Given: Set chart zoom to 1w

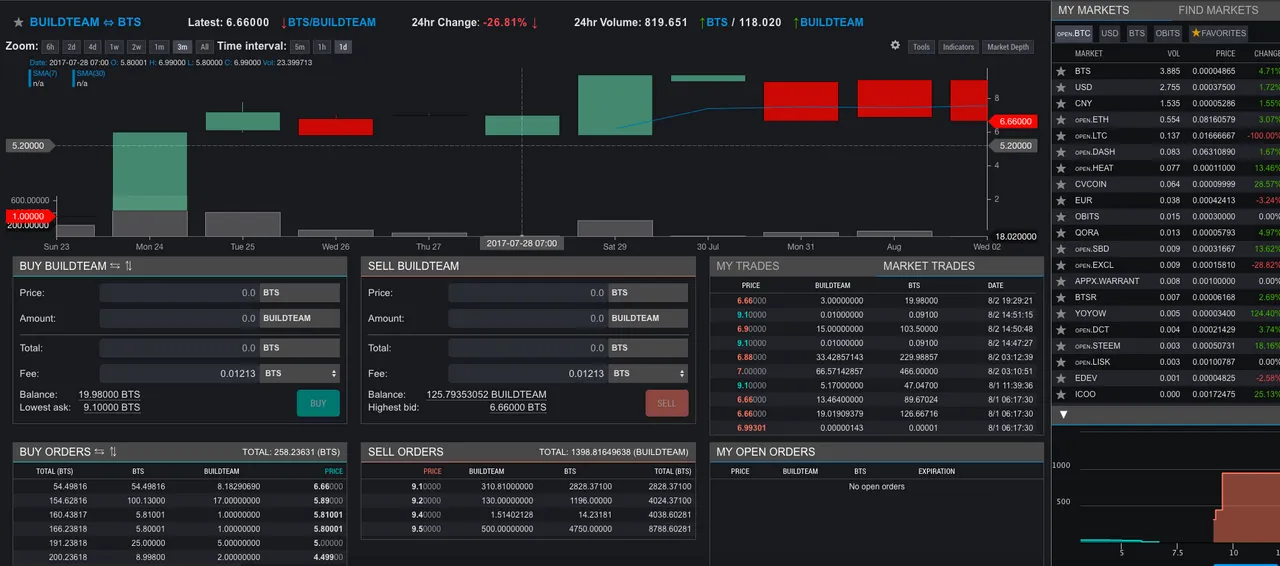Looking at the screenshot, I should (x=114, y=46).
